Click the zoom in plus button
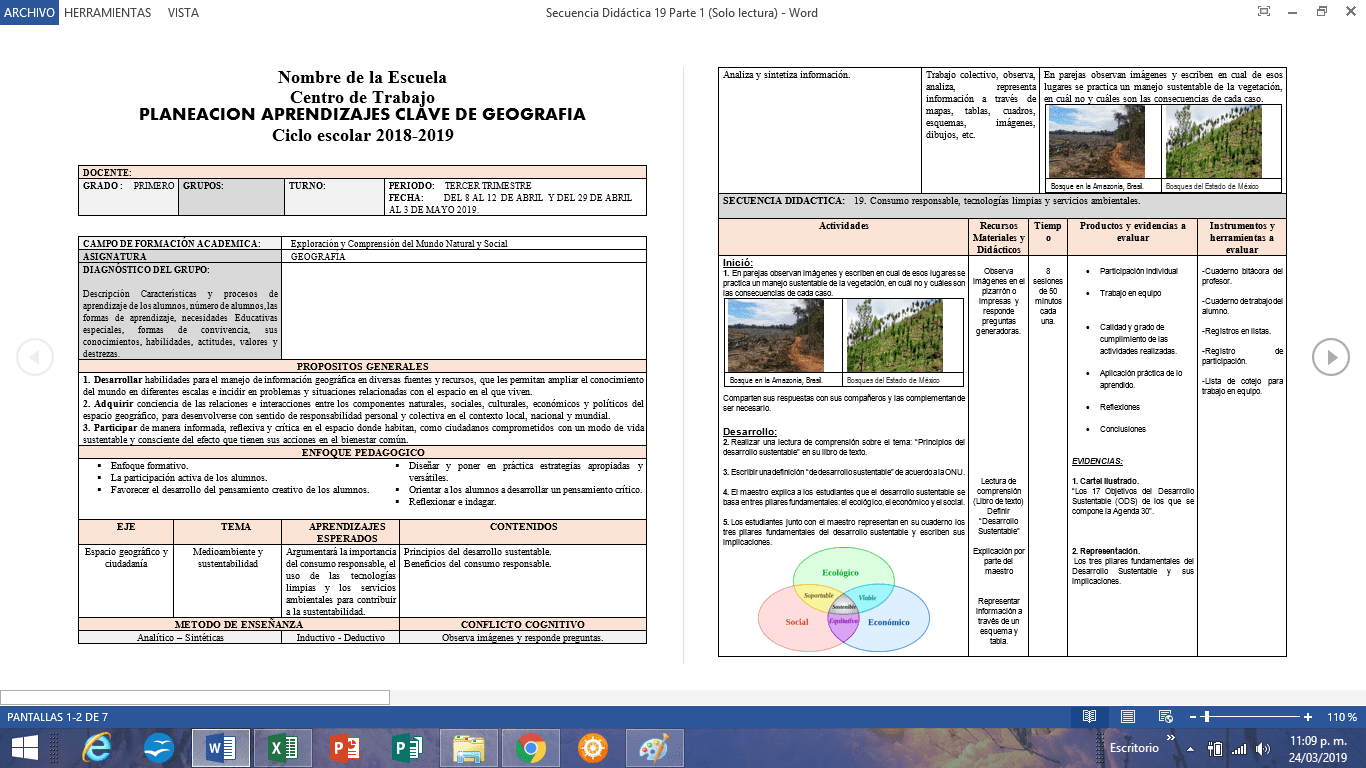This screenshot has height=768, width=1366. 1308,717
